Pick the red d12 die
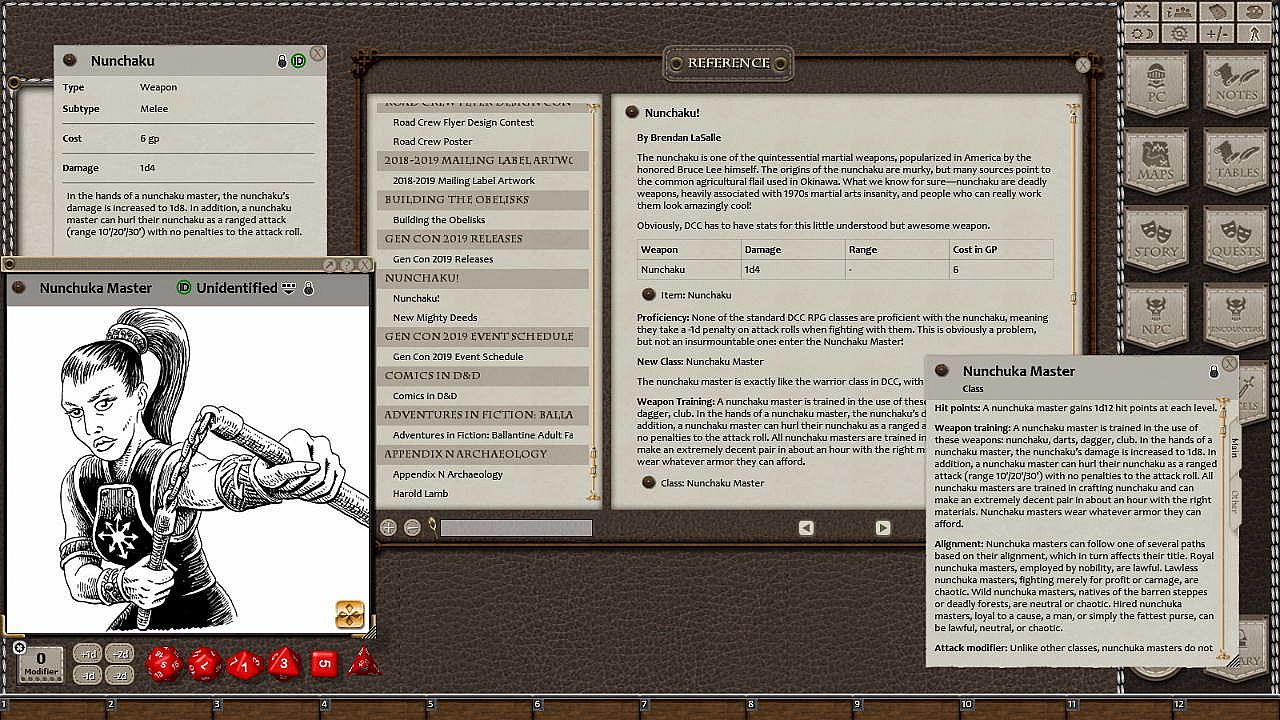 click(x=205, y=663)
